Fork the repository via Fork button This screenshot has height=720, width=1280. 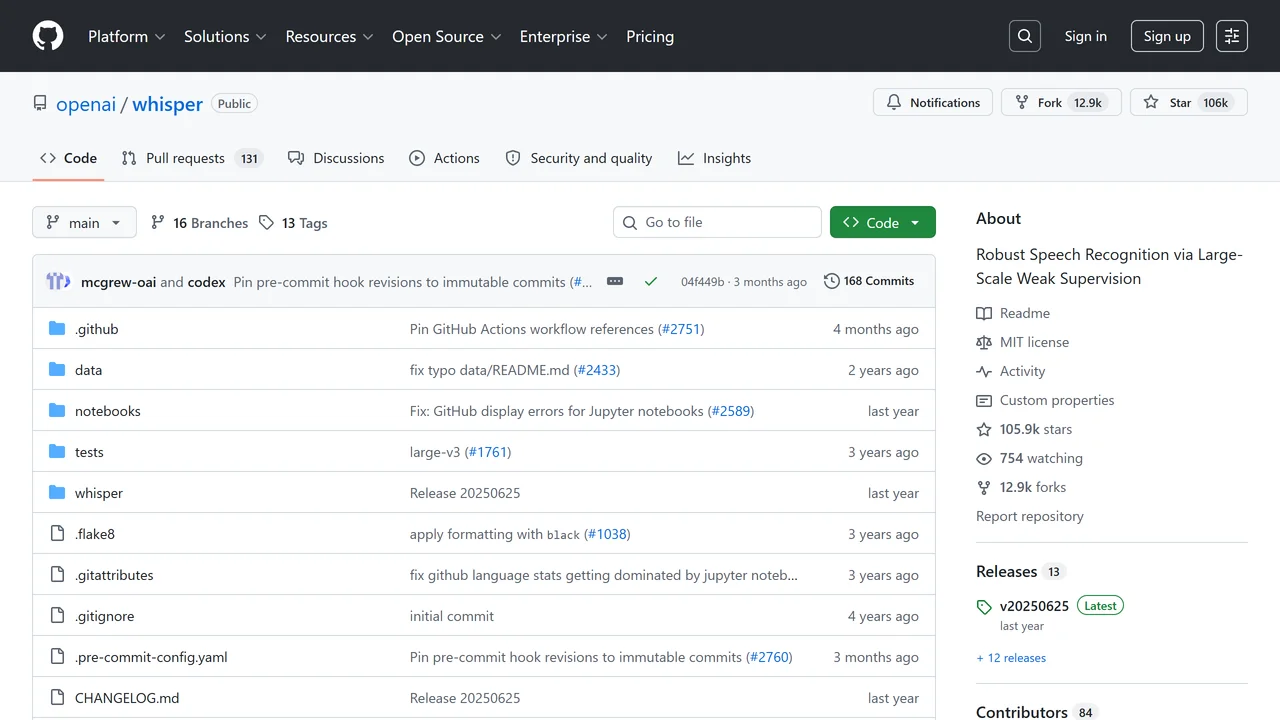(1061, 102)
